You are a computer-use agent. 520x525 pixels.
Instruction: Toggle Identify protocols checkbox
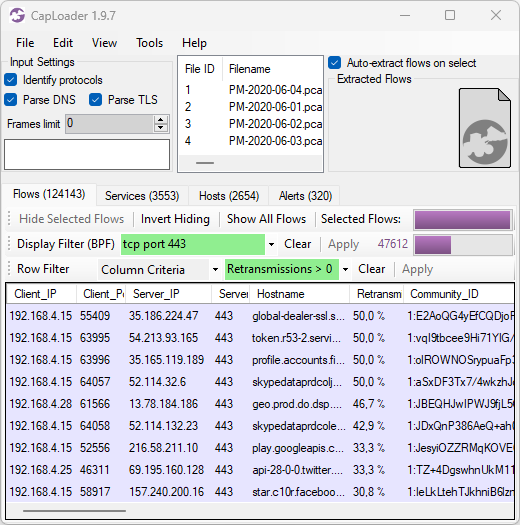tap(11, 80)
